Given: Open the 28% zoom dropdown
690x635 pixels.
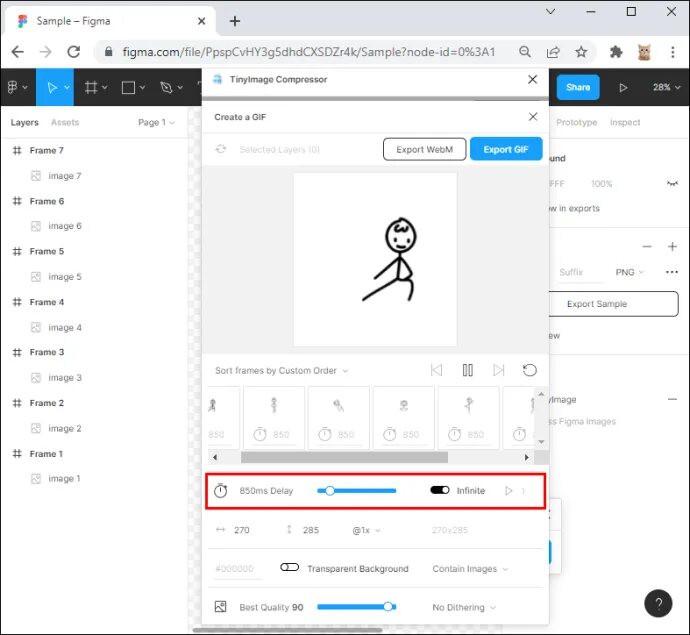Looking at the screenshot, I should (x=666, y=87).
